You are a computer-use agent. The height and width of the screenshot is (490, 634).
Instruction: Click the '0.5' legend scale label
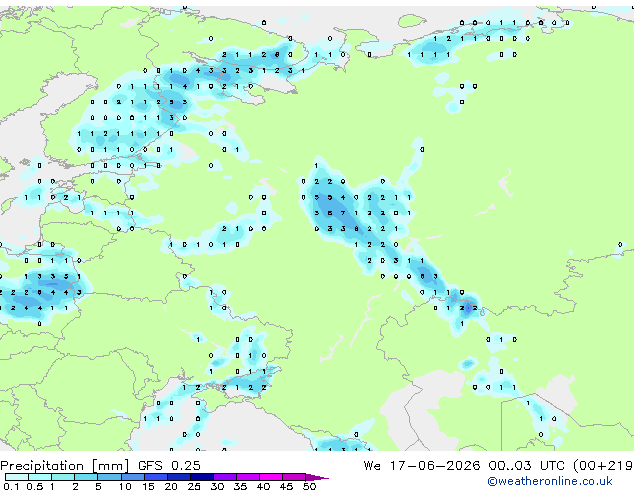35,486
